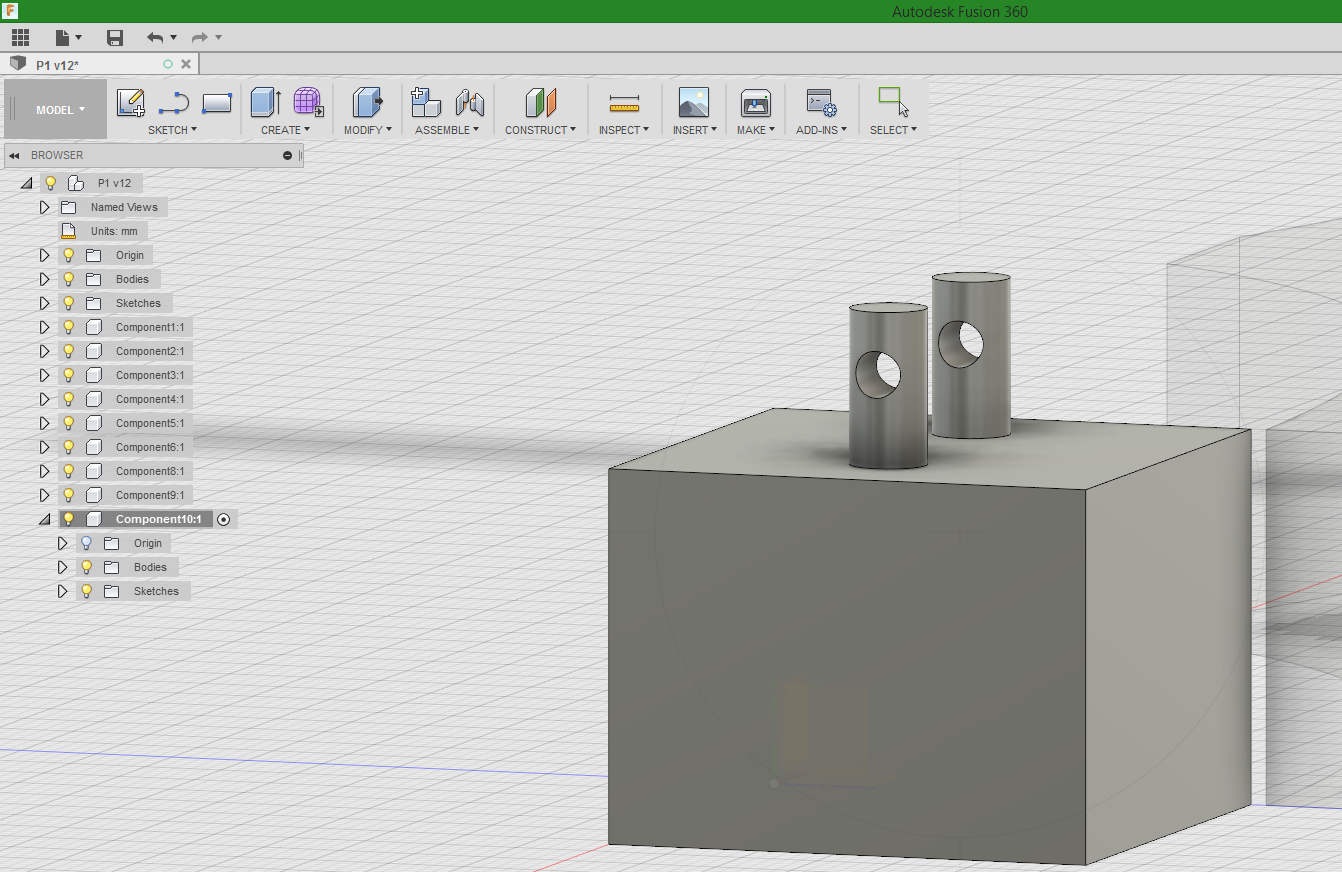Open the ASSEMBLE menu
Viewport: 1342px width, 872px height.
(447, 130)
